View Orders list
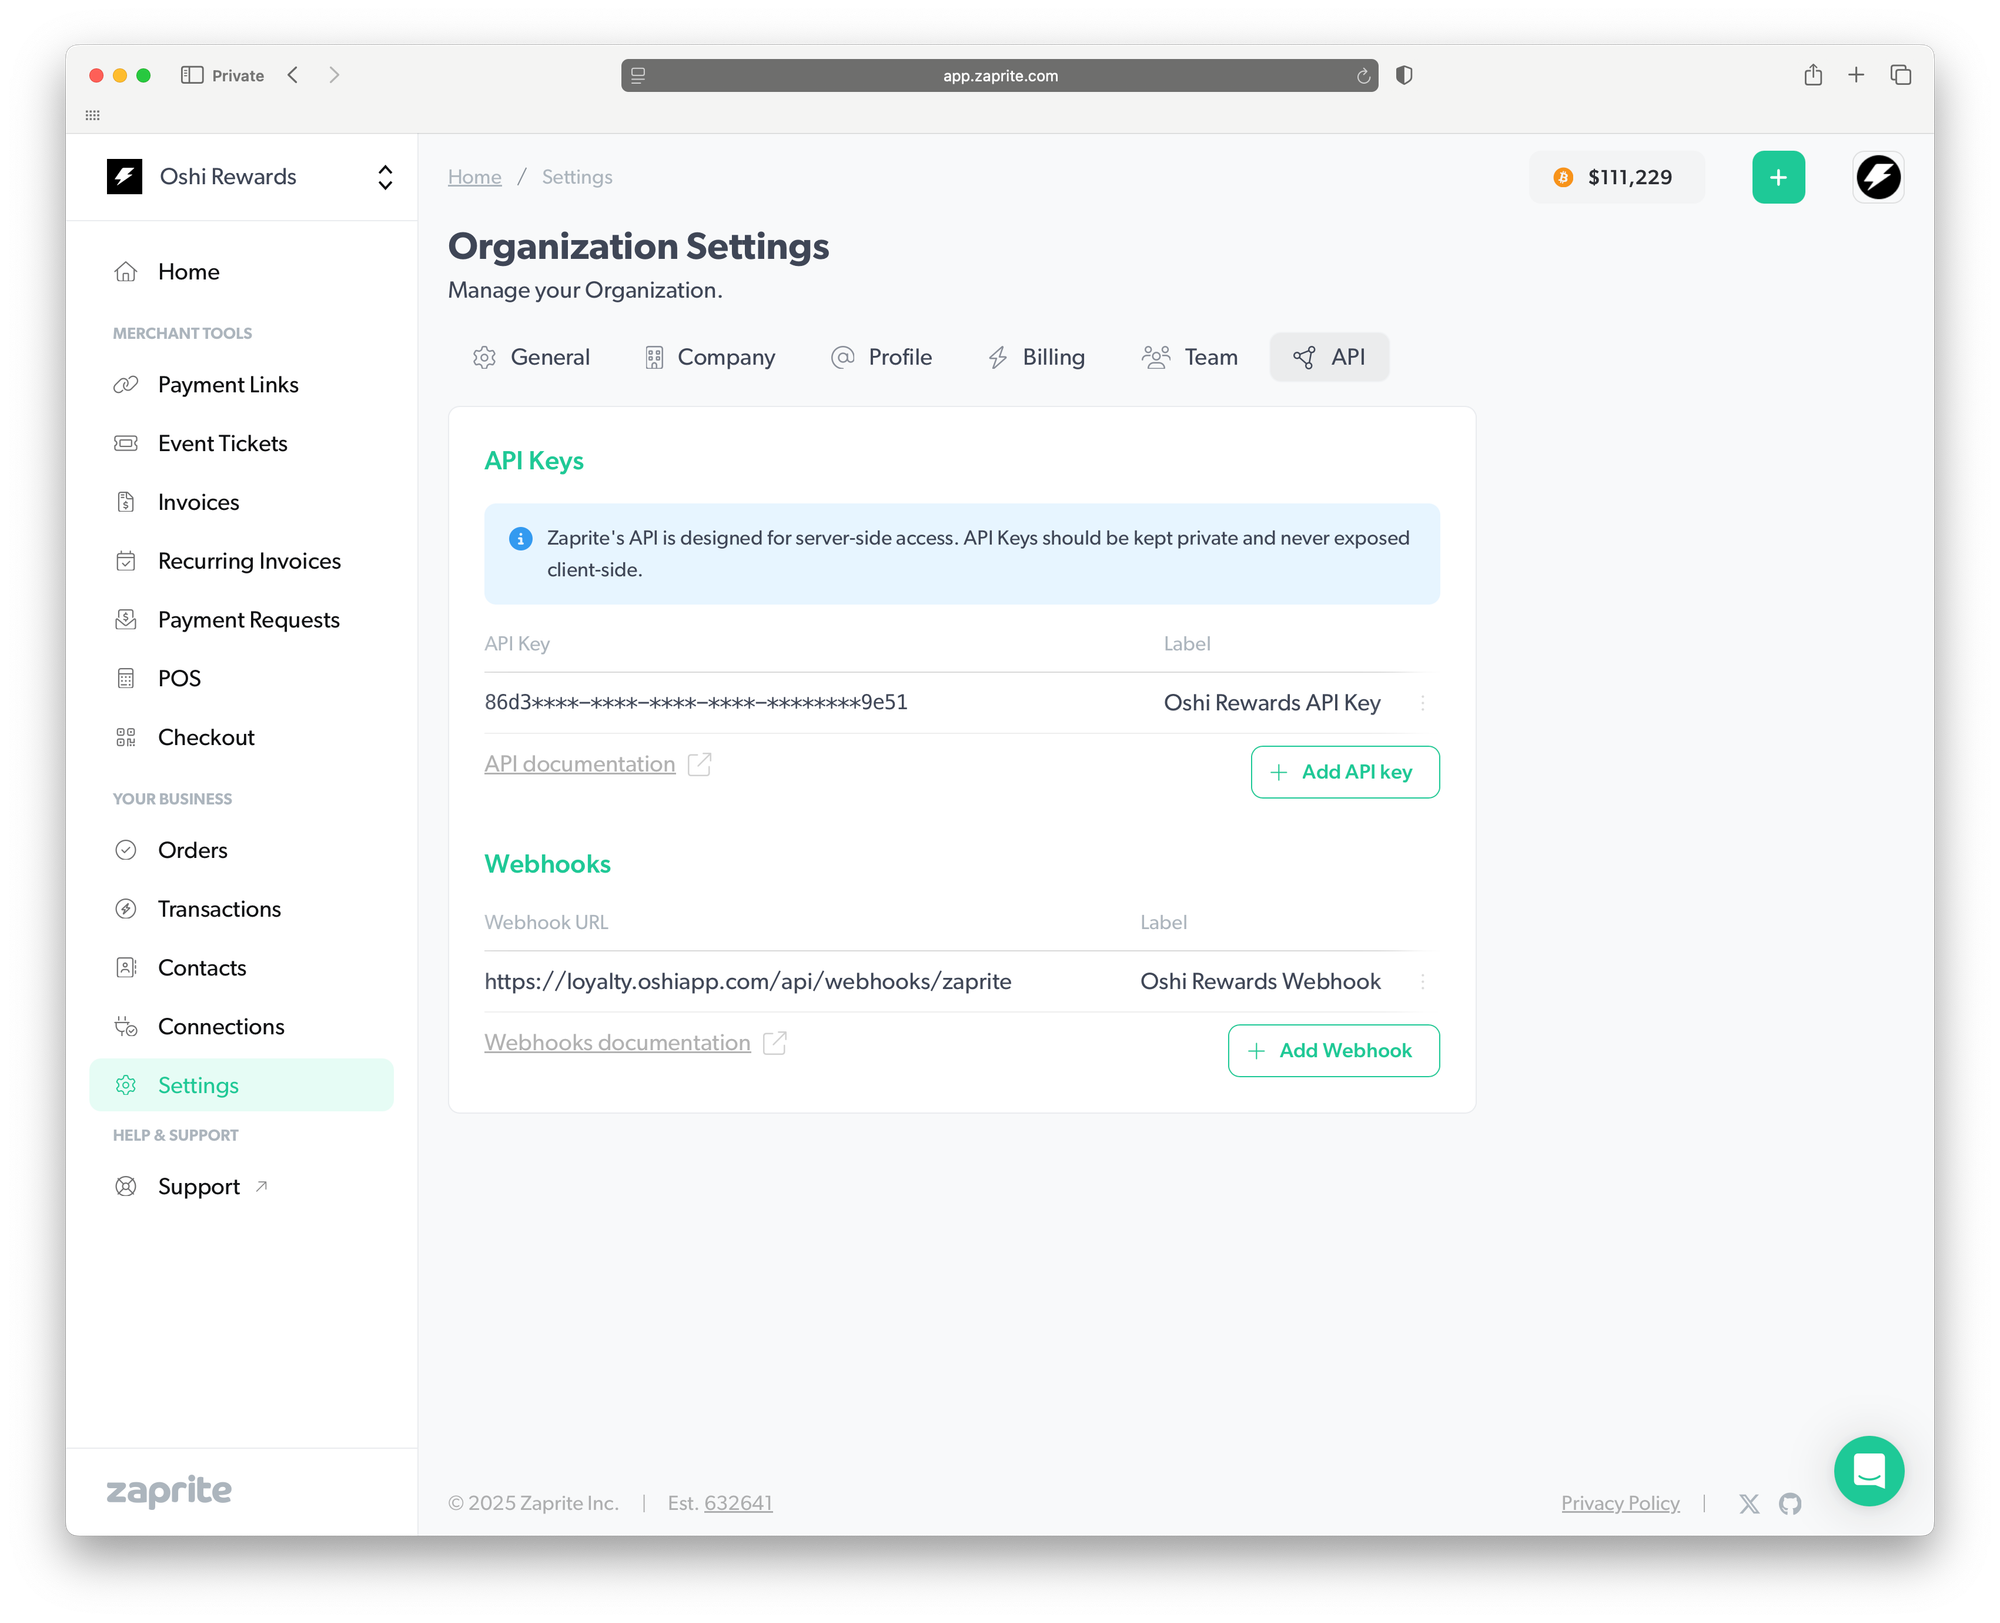The height and width of the screenshot is (1623, 2000). (241, 850)
